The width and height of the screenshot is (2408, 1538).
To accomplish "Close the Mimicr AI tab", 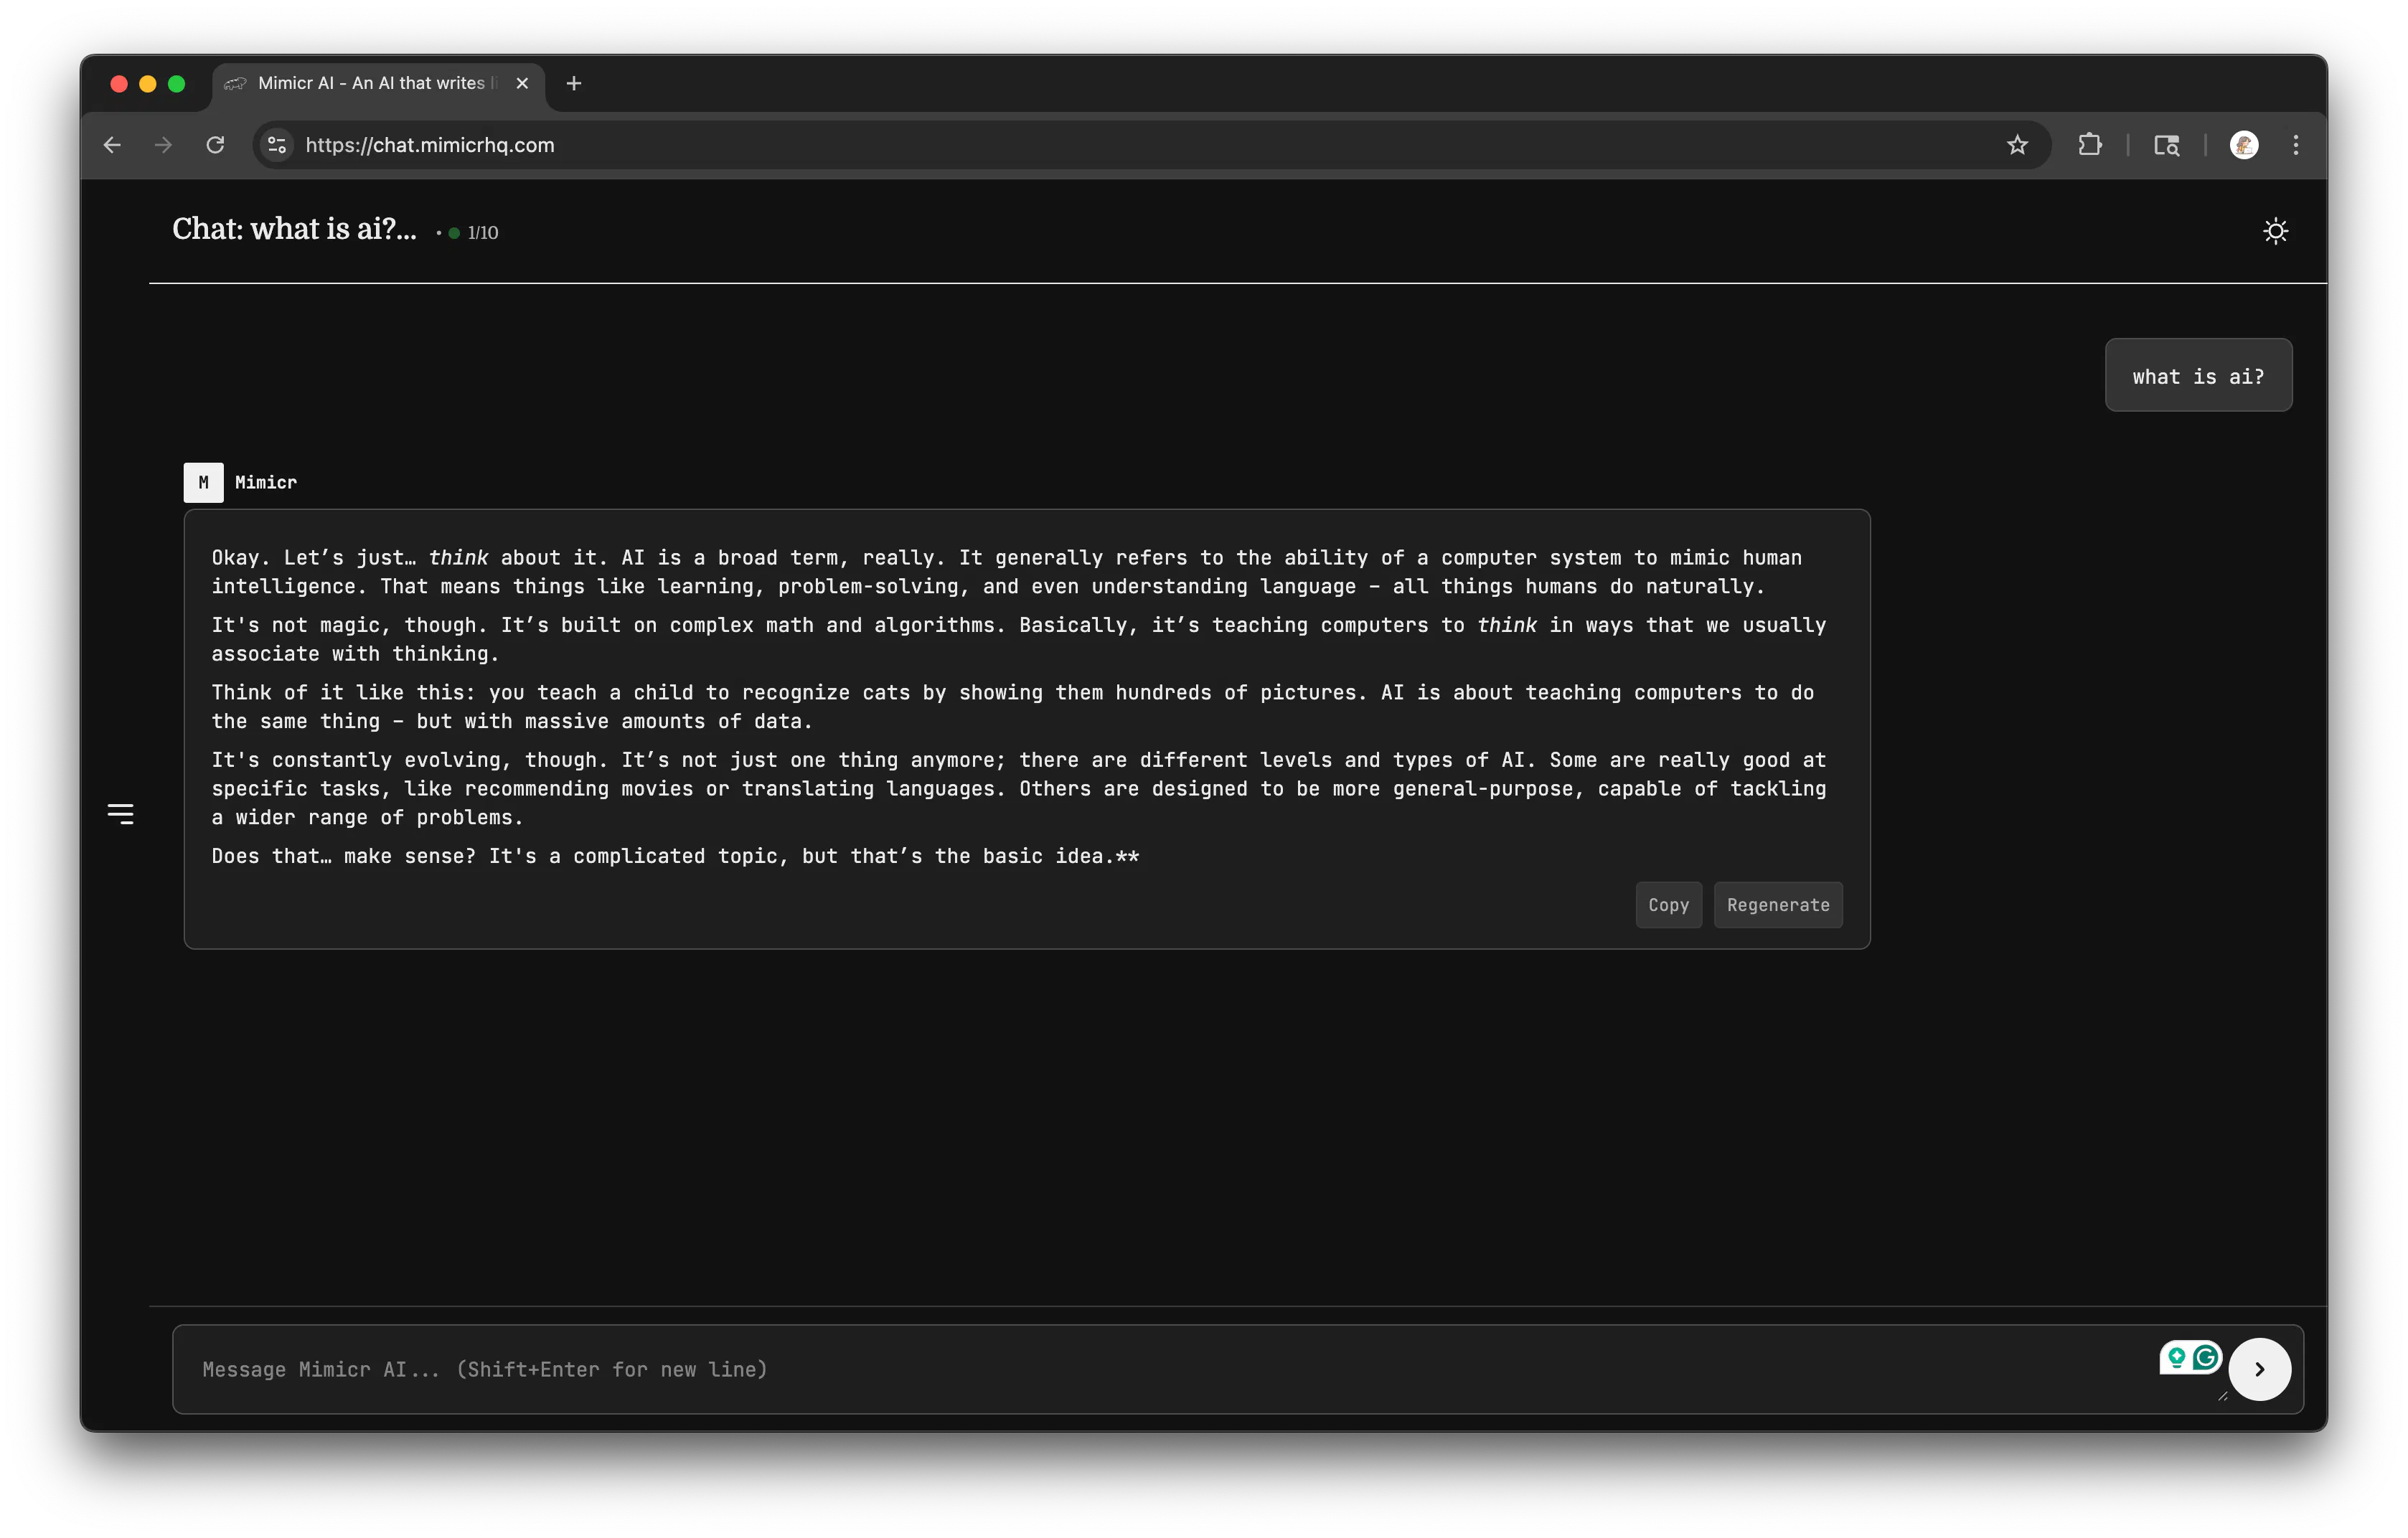I will coord(522,84).
